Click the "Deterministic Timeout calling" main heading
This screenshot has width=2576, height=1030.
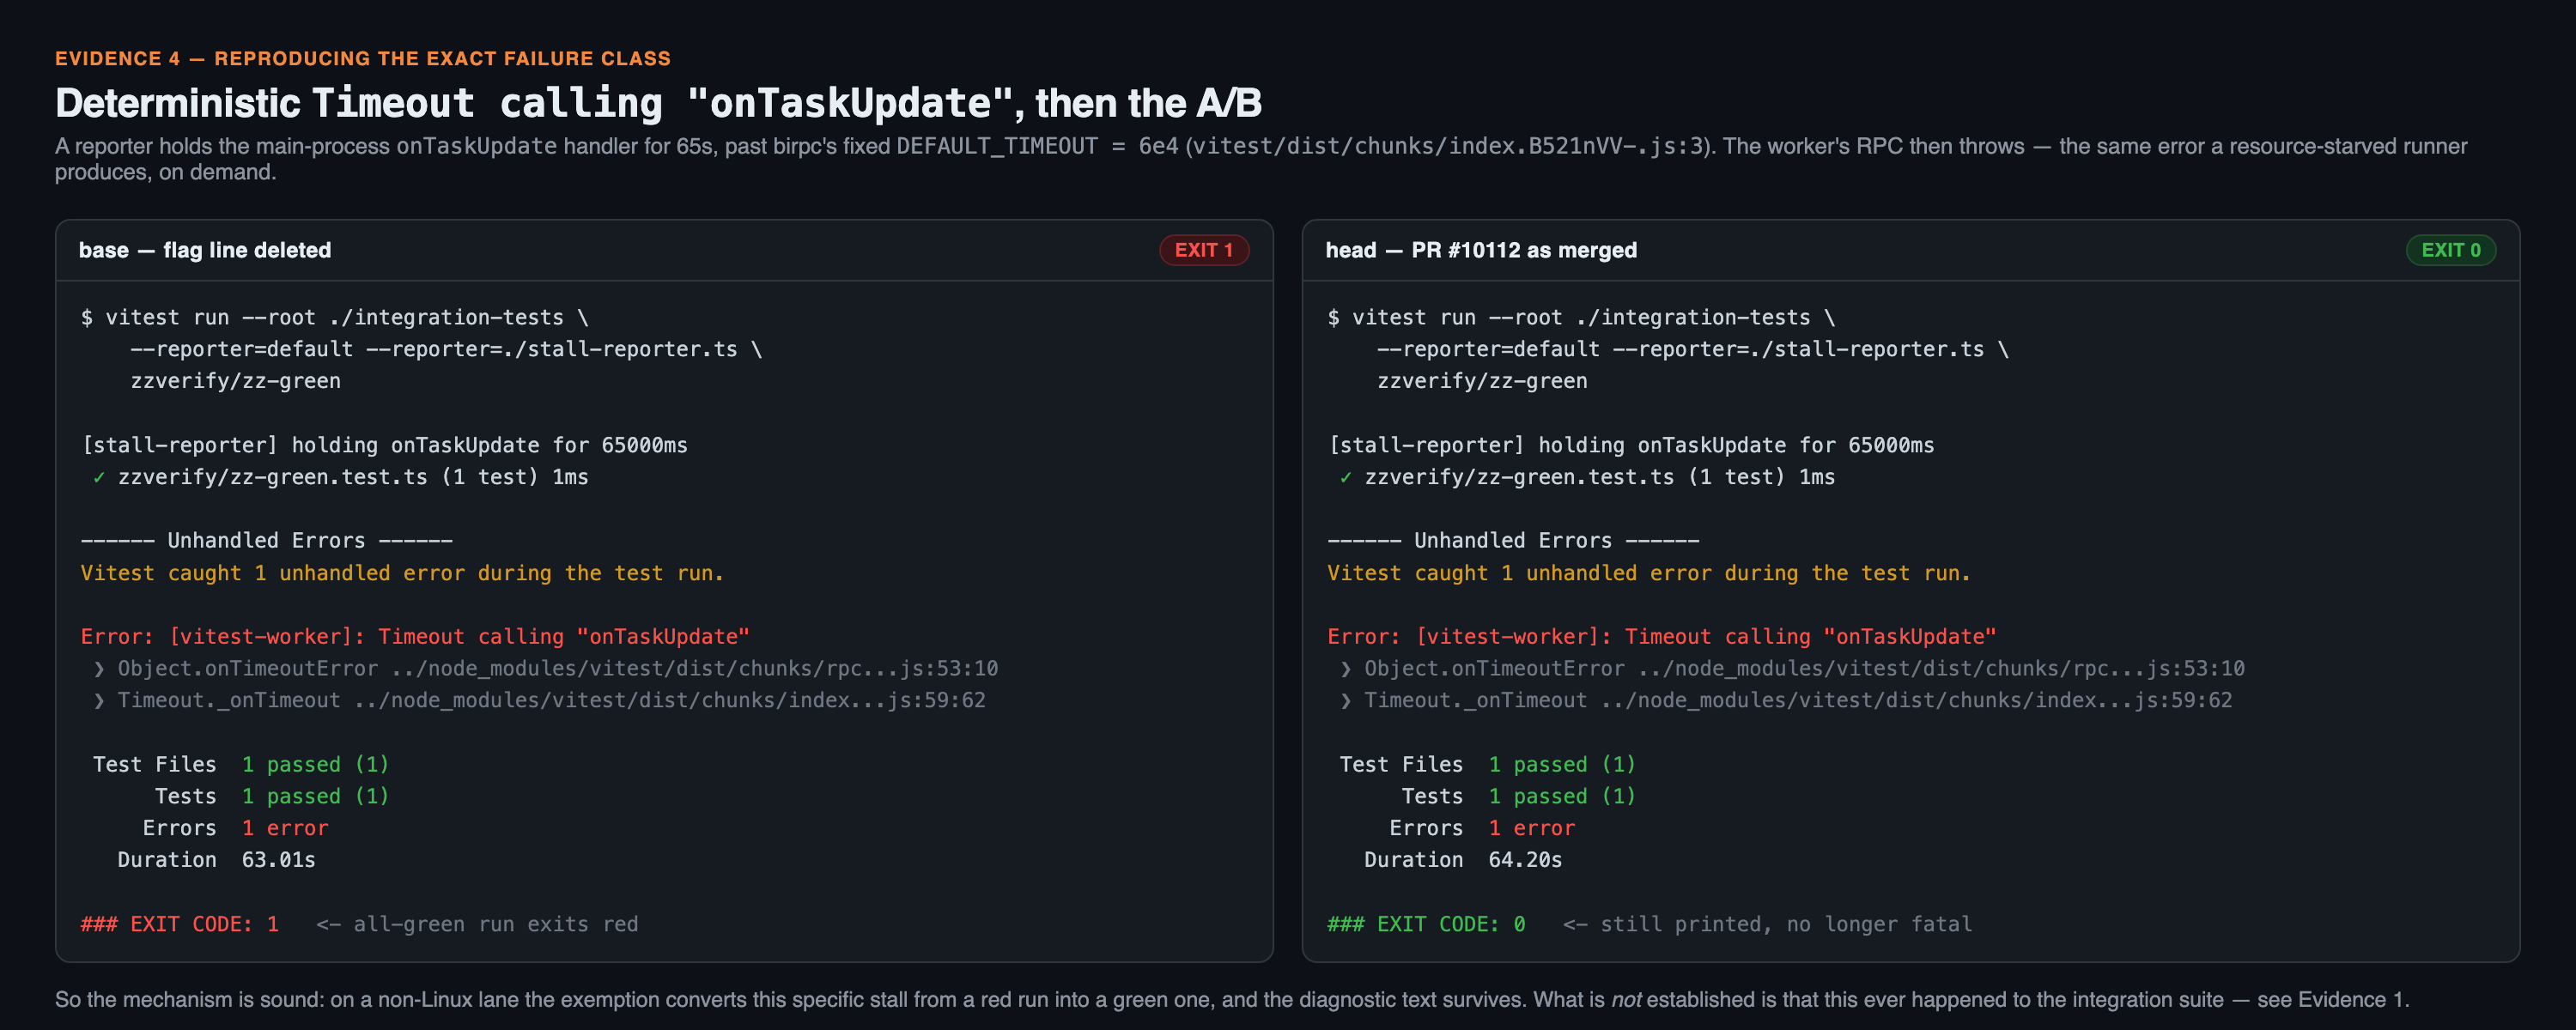(658, 103)
